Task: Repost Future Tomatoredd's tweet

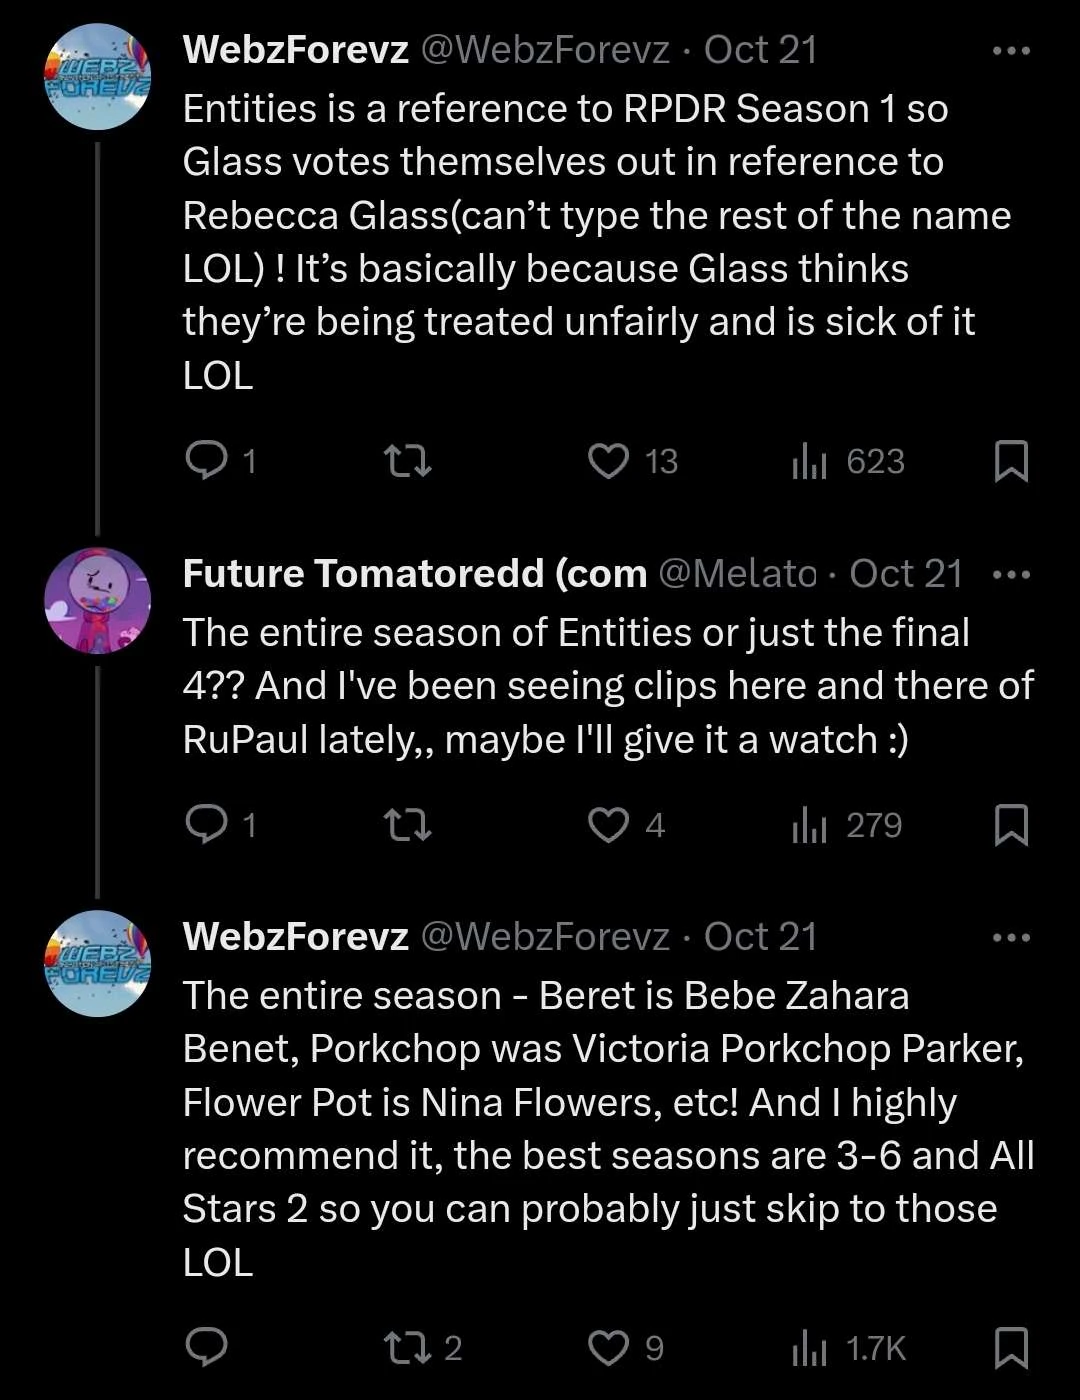Action: [x=408, y=825]
